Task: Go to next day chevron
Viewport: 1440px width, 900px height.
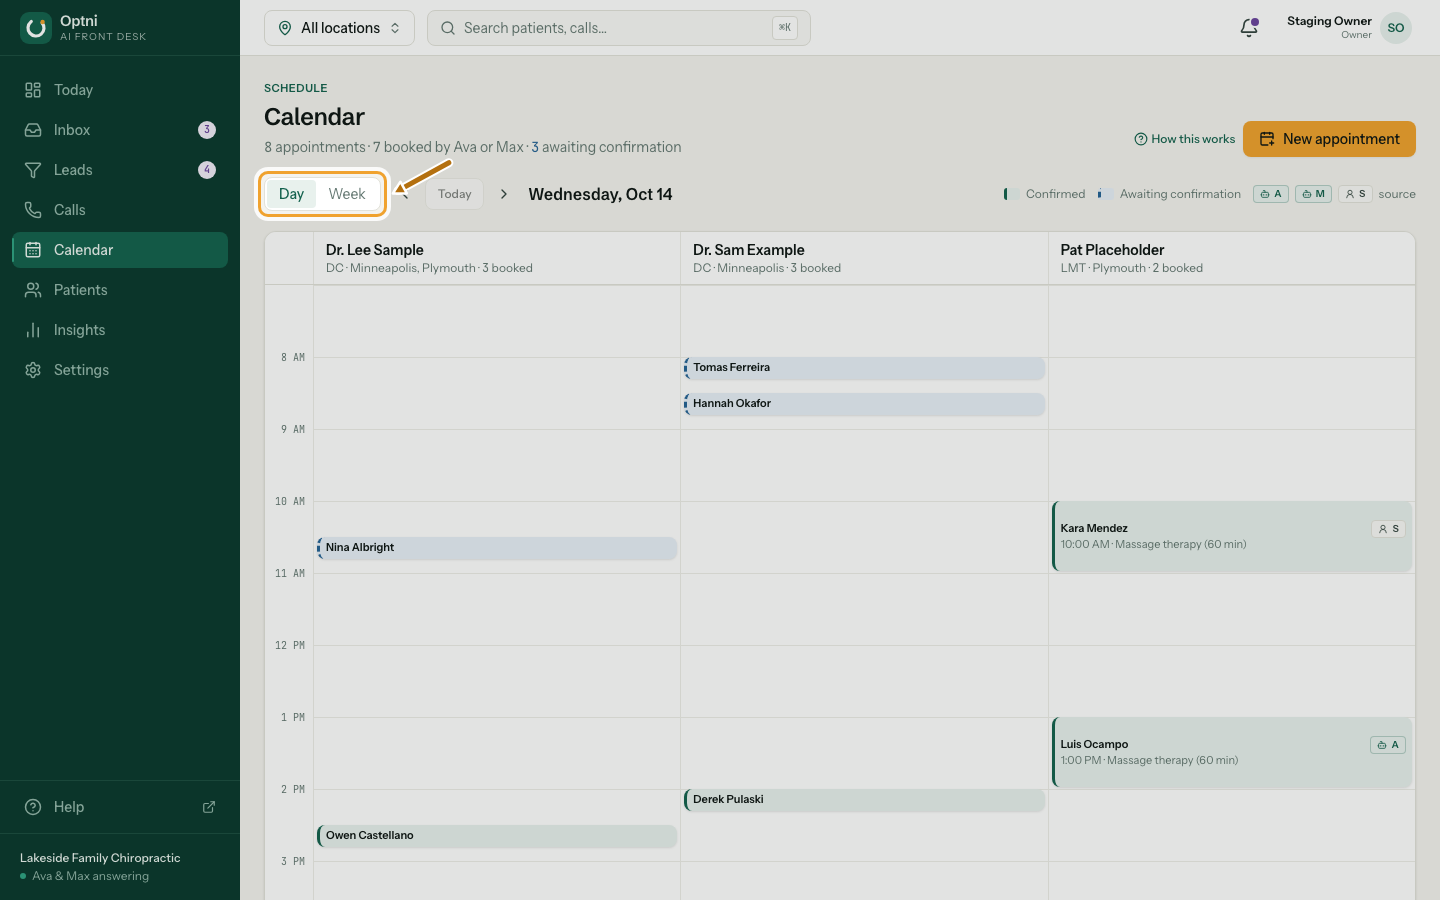Action: (x=504, y=194)
